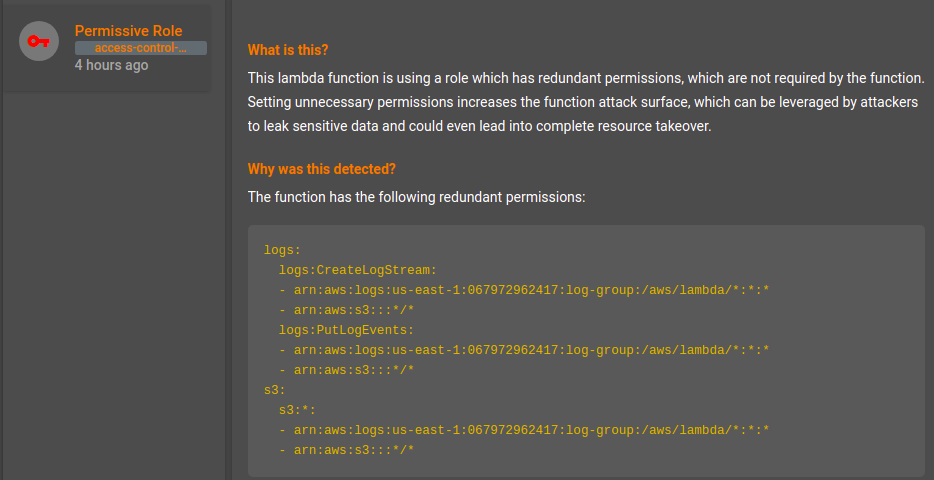
Task: Click the access-control tag badge
Action: [141, 48]
